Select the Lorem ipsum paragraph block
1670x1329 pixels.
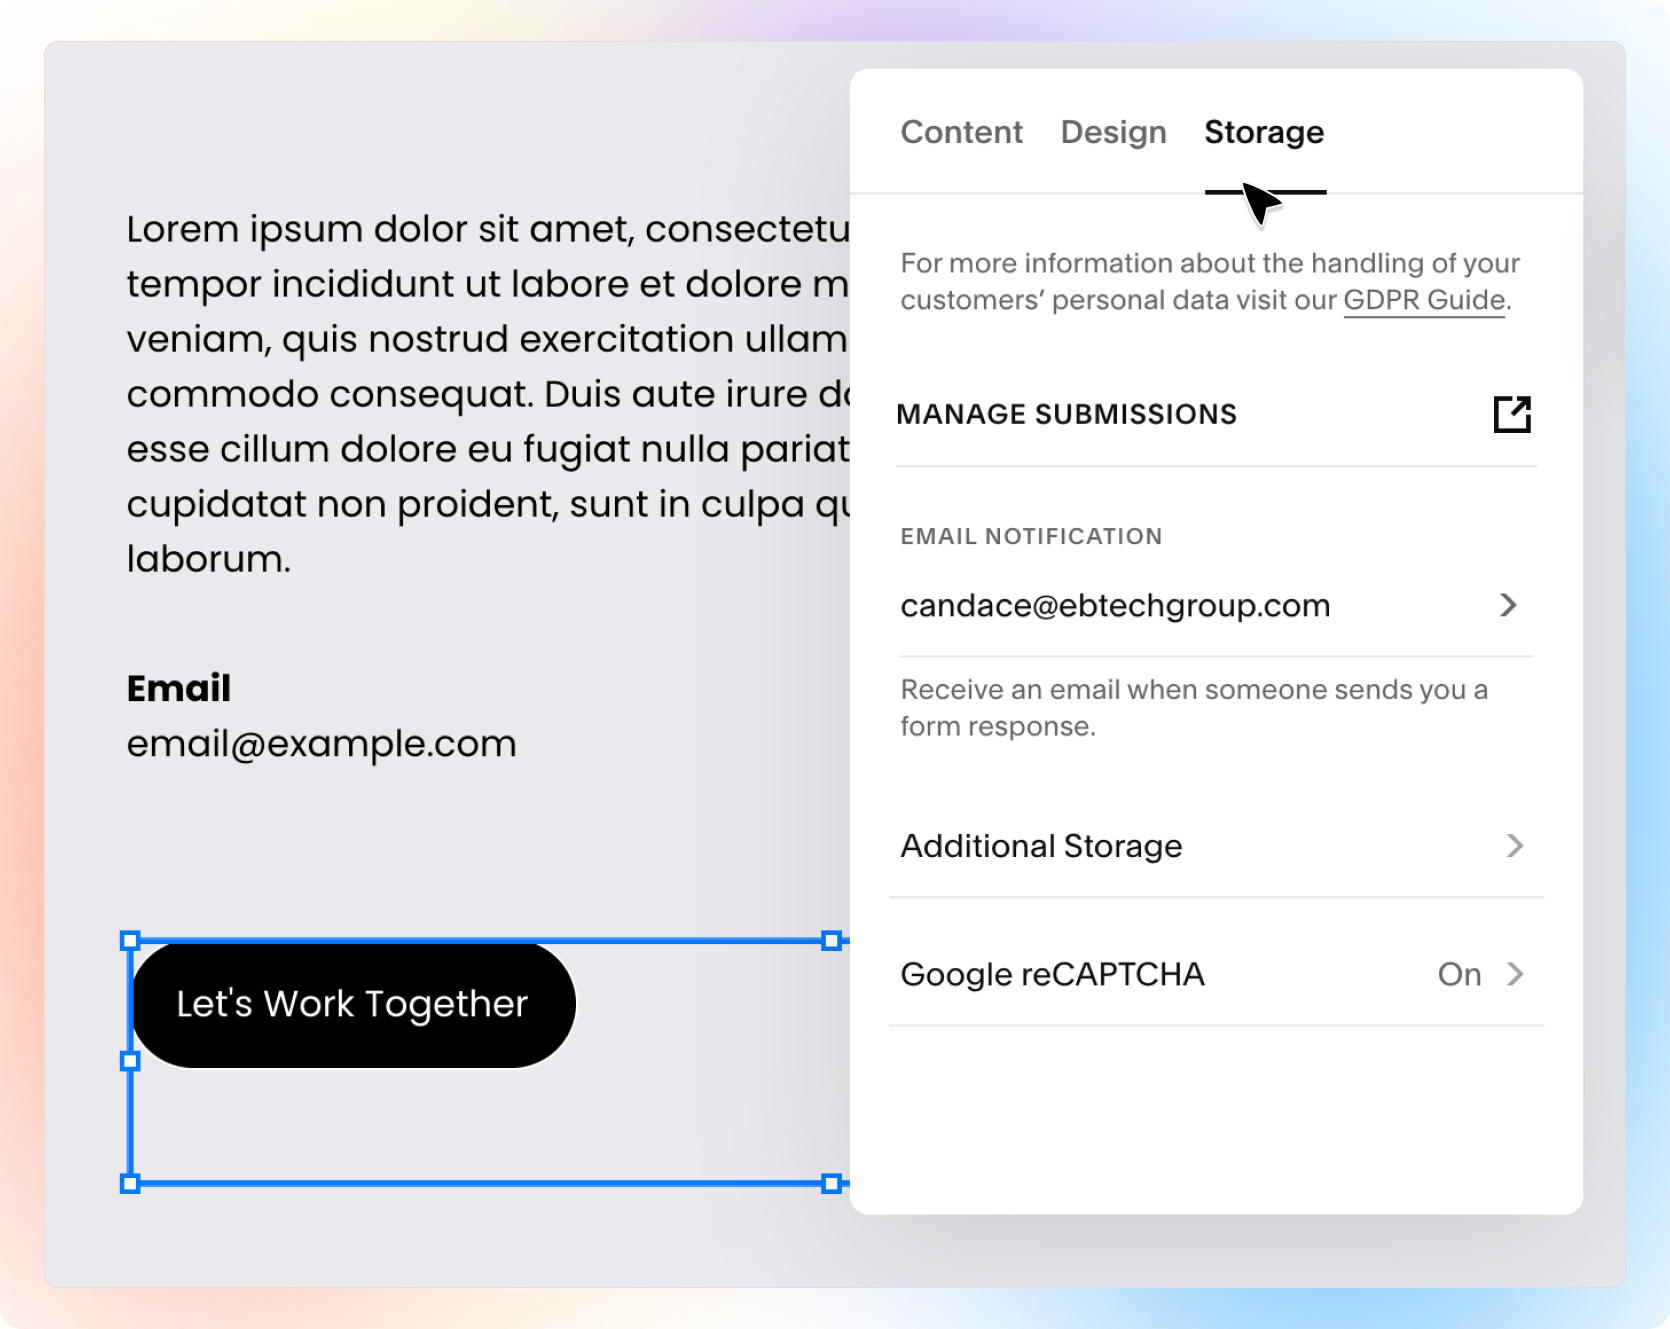[488, 394]
